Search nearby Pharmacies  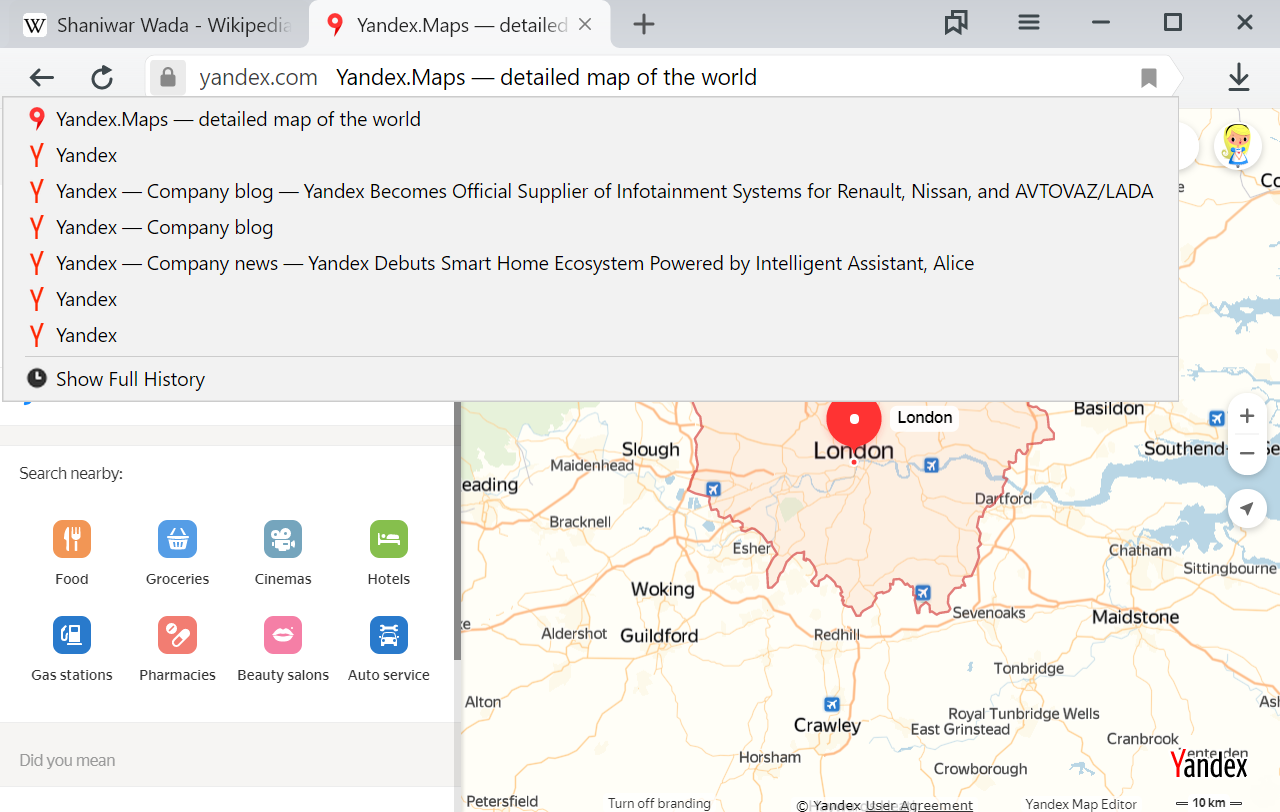[178, 649]
